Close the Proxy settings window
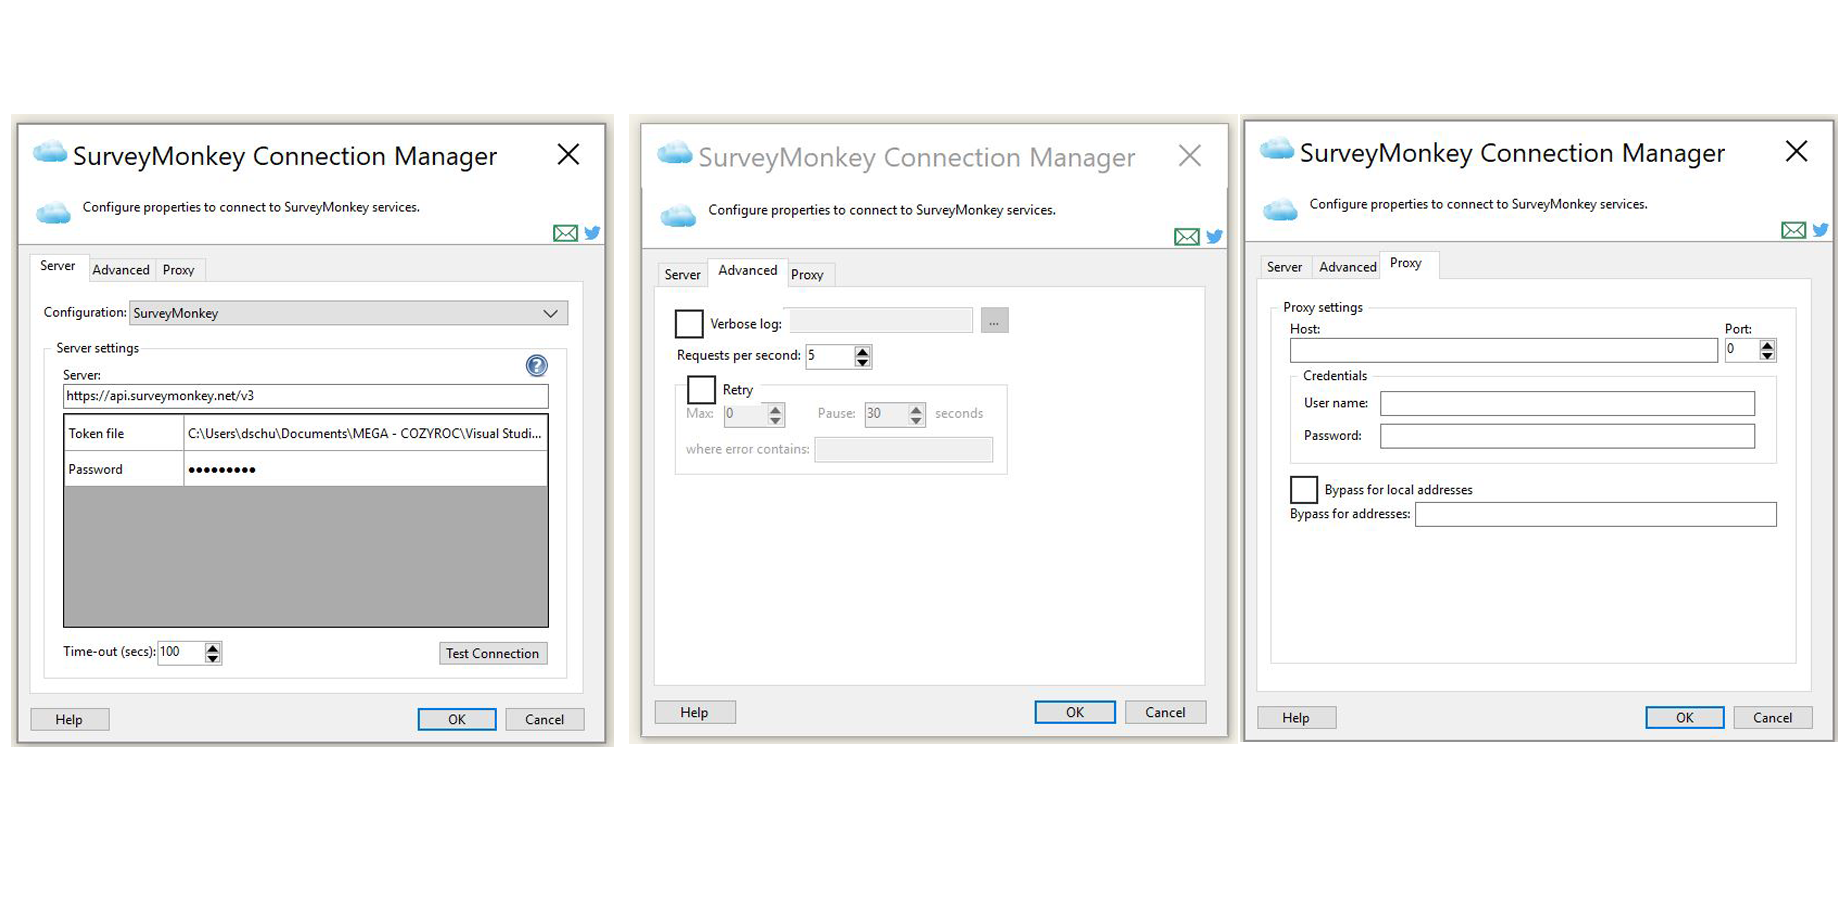Viewport: 1840px width, 900px height. tap(1796, 151)
